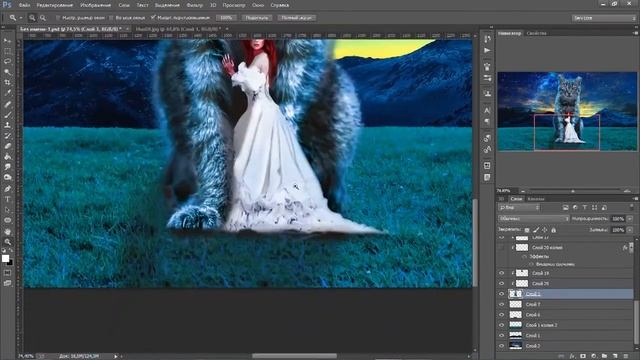Select the Dodge tool

7,178
